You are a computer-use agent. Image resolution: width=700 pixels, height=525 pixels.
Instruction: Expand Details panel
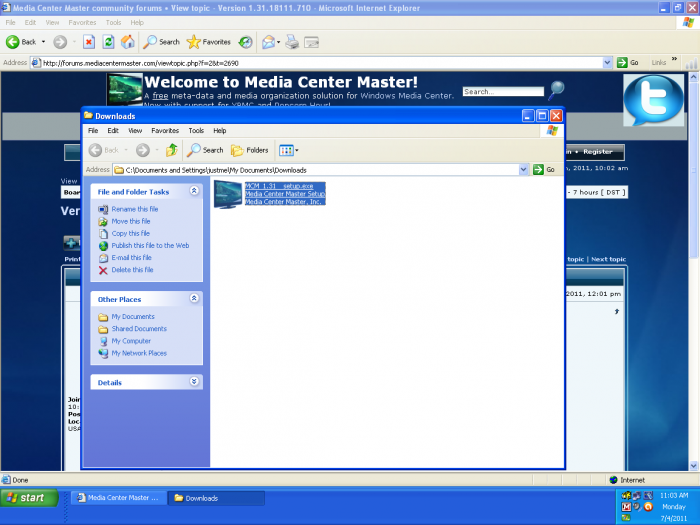(194, 381)
